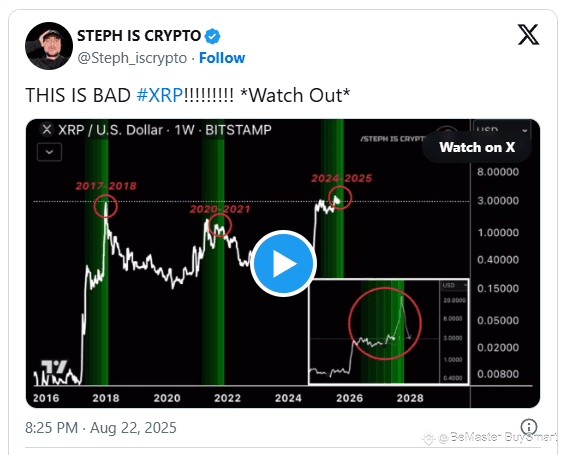The image size is (565, 455).
Task: Click the 3.00000 price axis label
Action: click(x=498, y=201)
